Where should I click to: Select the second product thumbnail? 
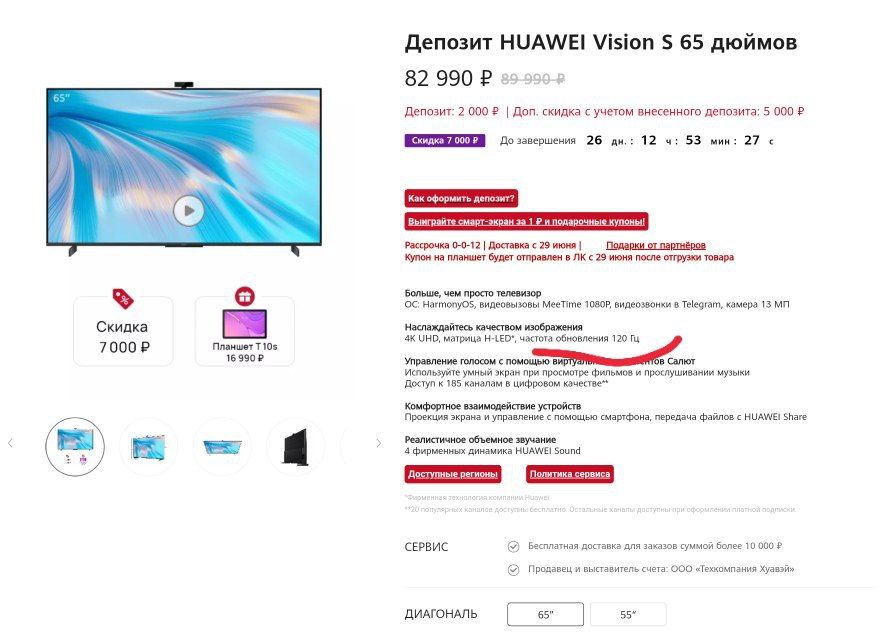pos(149,446)
